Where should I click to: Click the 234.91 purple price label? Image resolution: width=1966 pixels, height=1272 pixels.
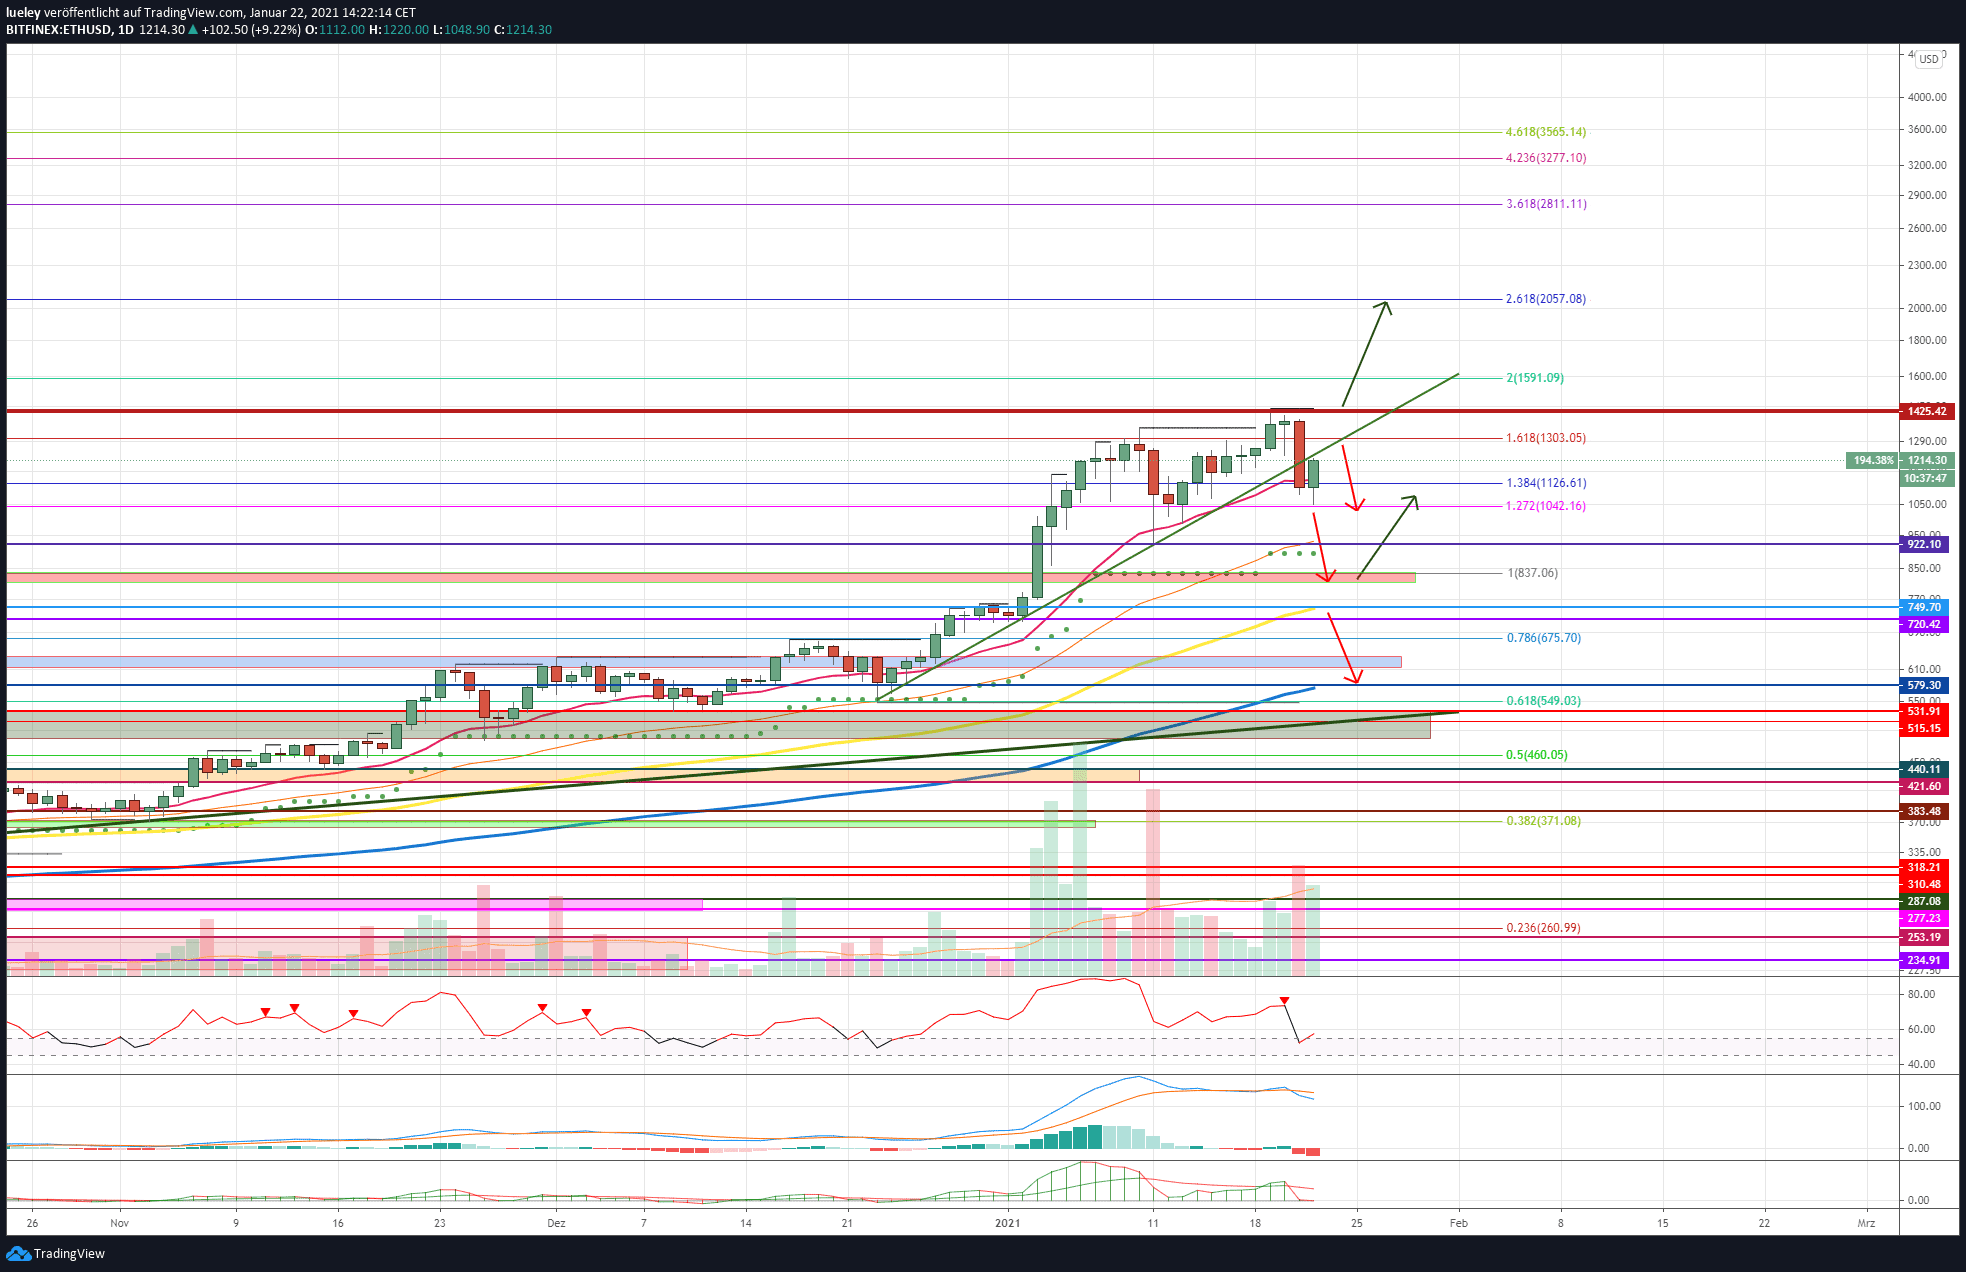click(x=1926, y=960)
